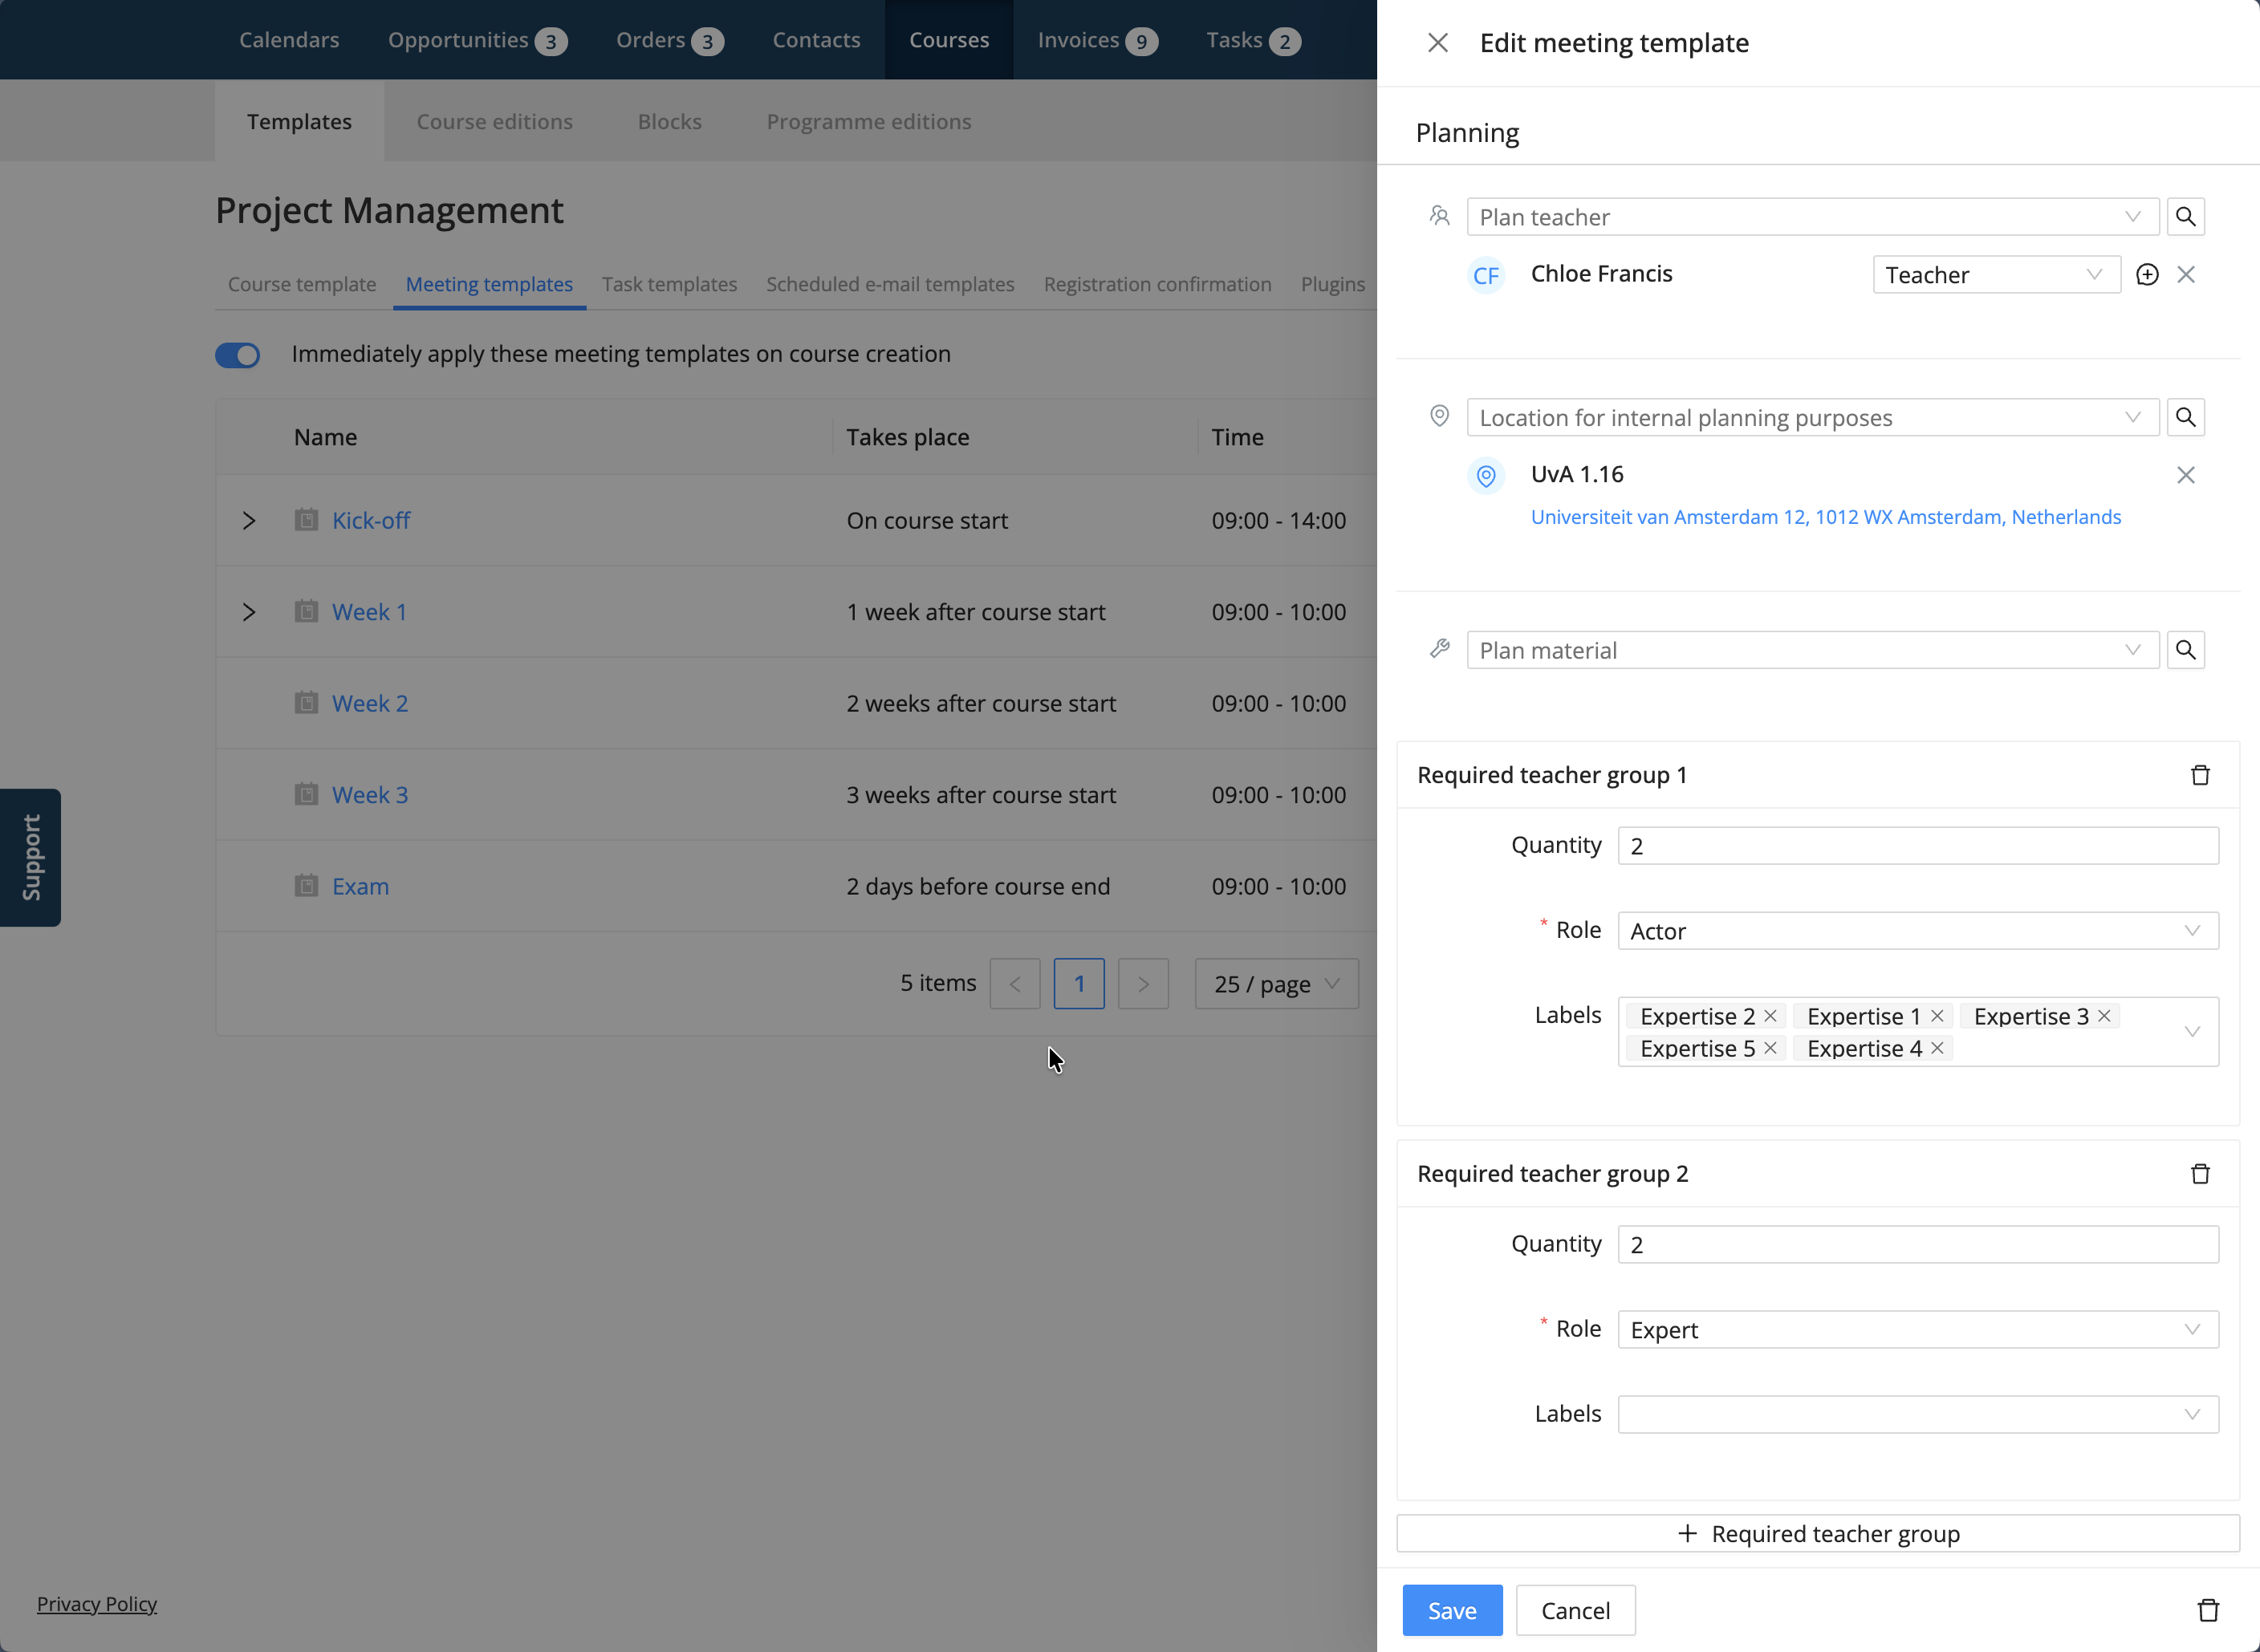The width and height of the screenshot is (2260, 1652).
Task: Click the search icon beside Plan teacher
Action: [2185, 217]
